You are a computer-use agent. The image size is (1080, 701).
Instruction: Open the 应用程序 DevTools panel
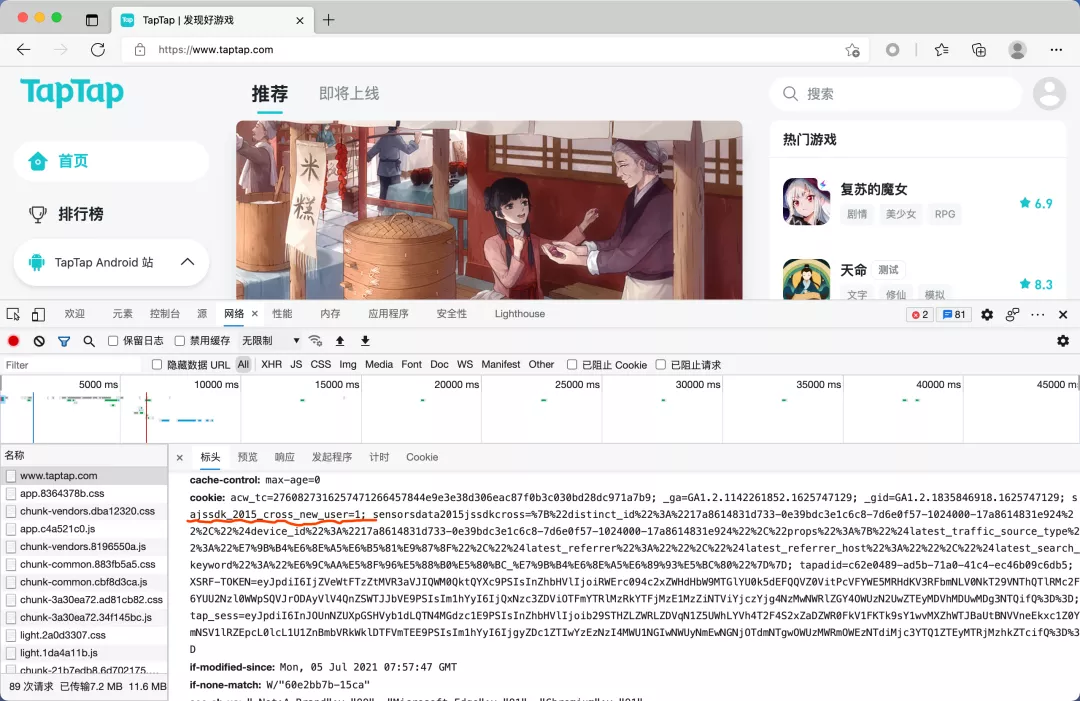pyautogui.click(x=388, y=313)
